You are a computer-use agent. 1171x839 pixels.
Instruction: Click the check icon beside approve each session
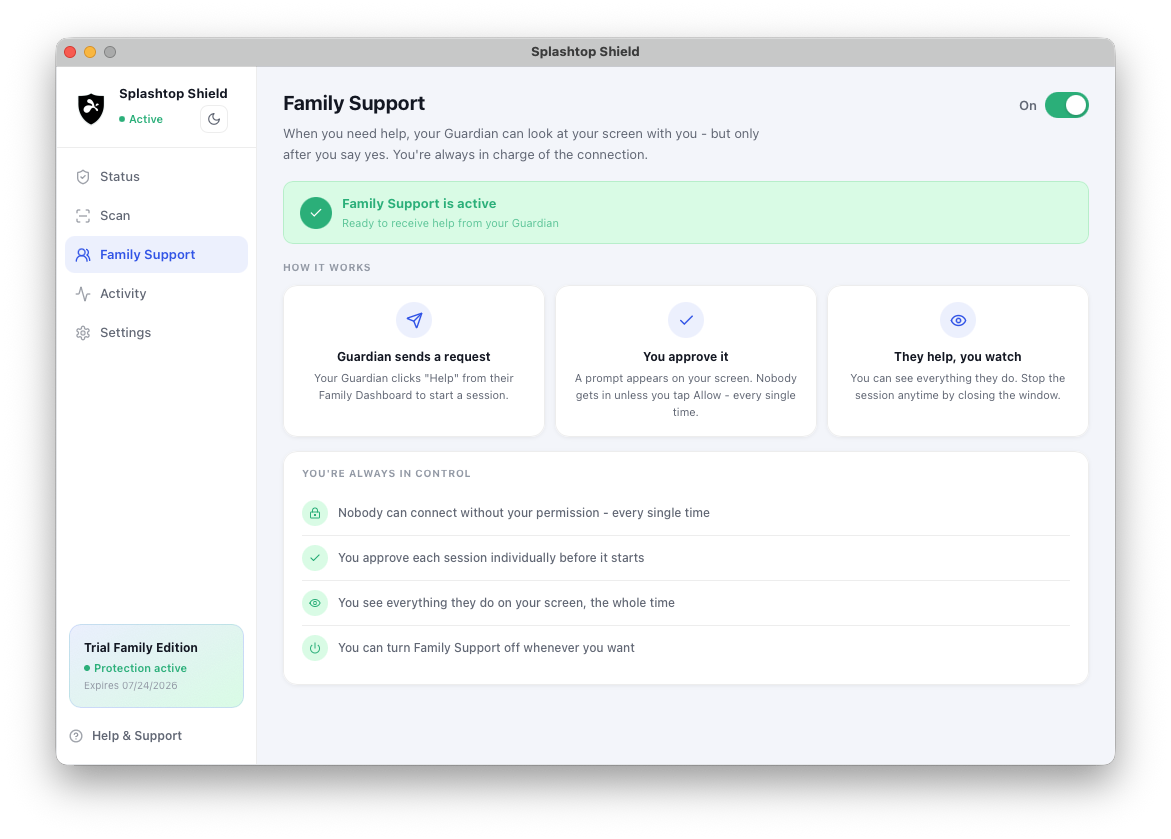(x=315, y=558)
